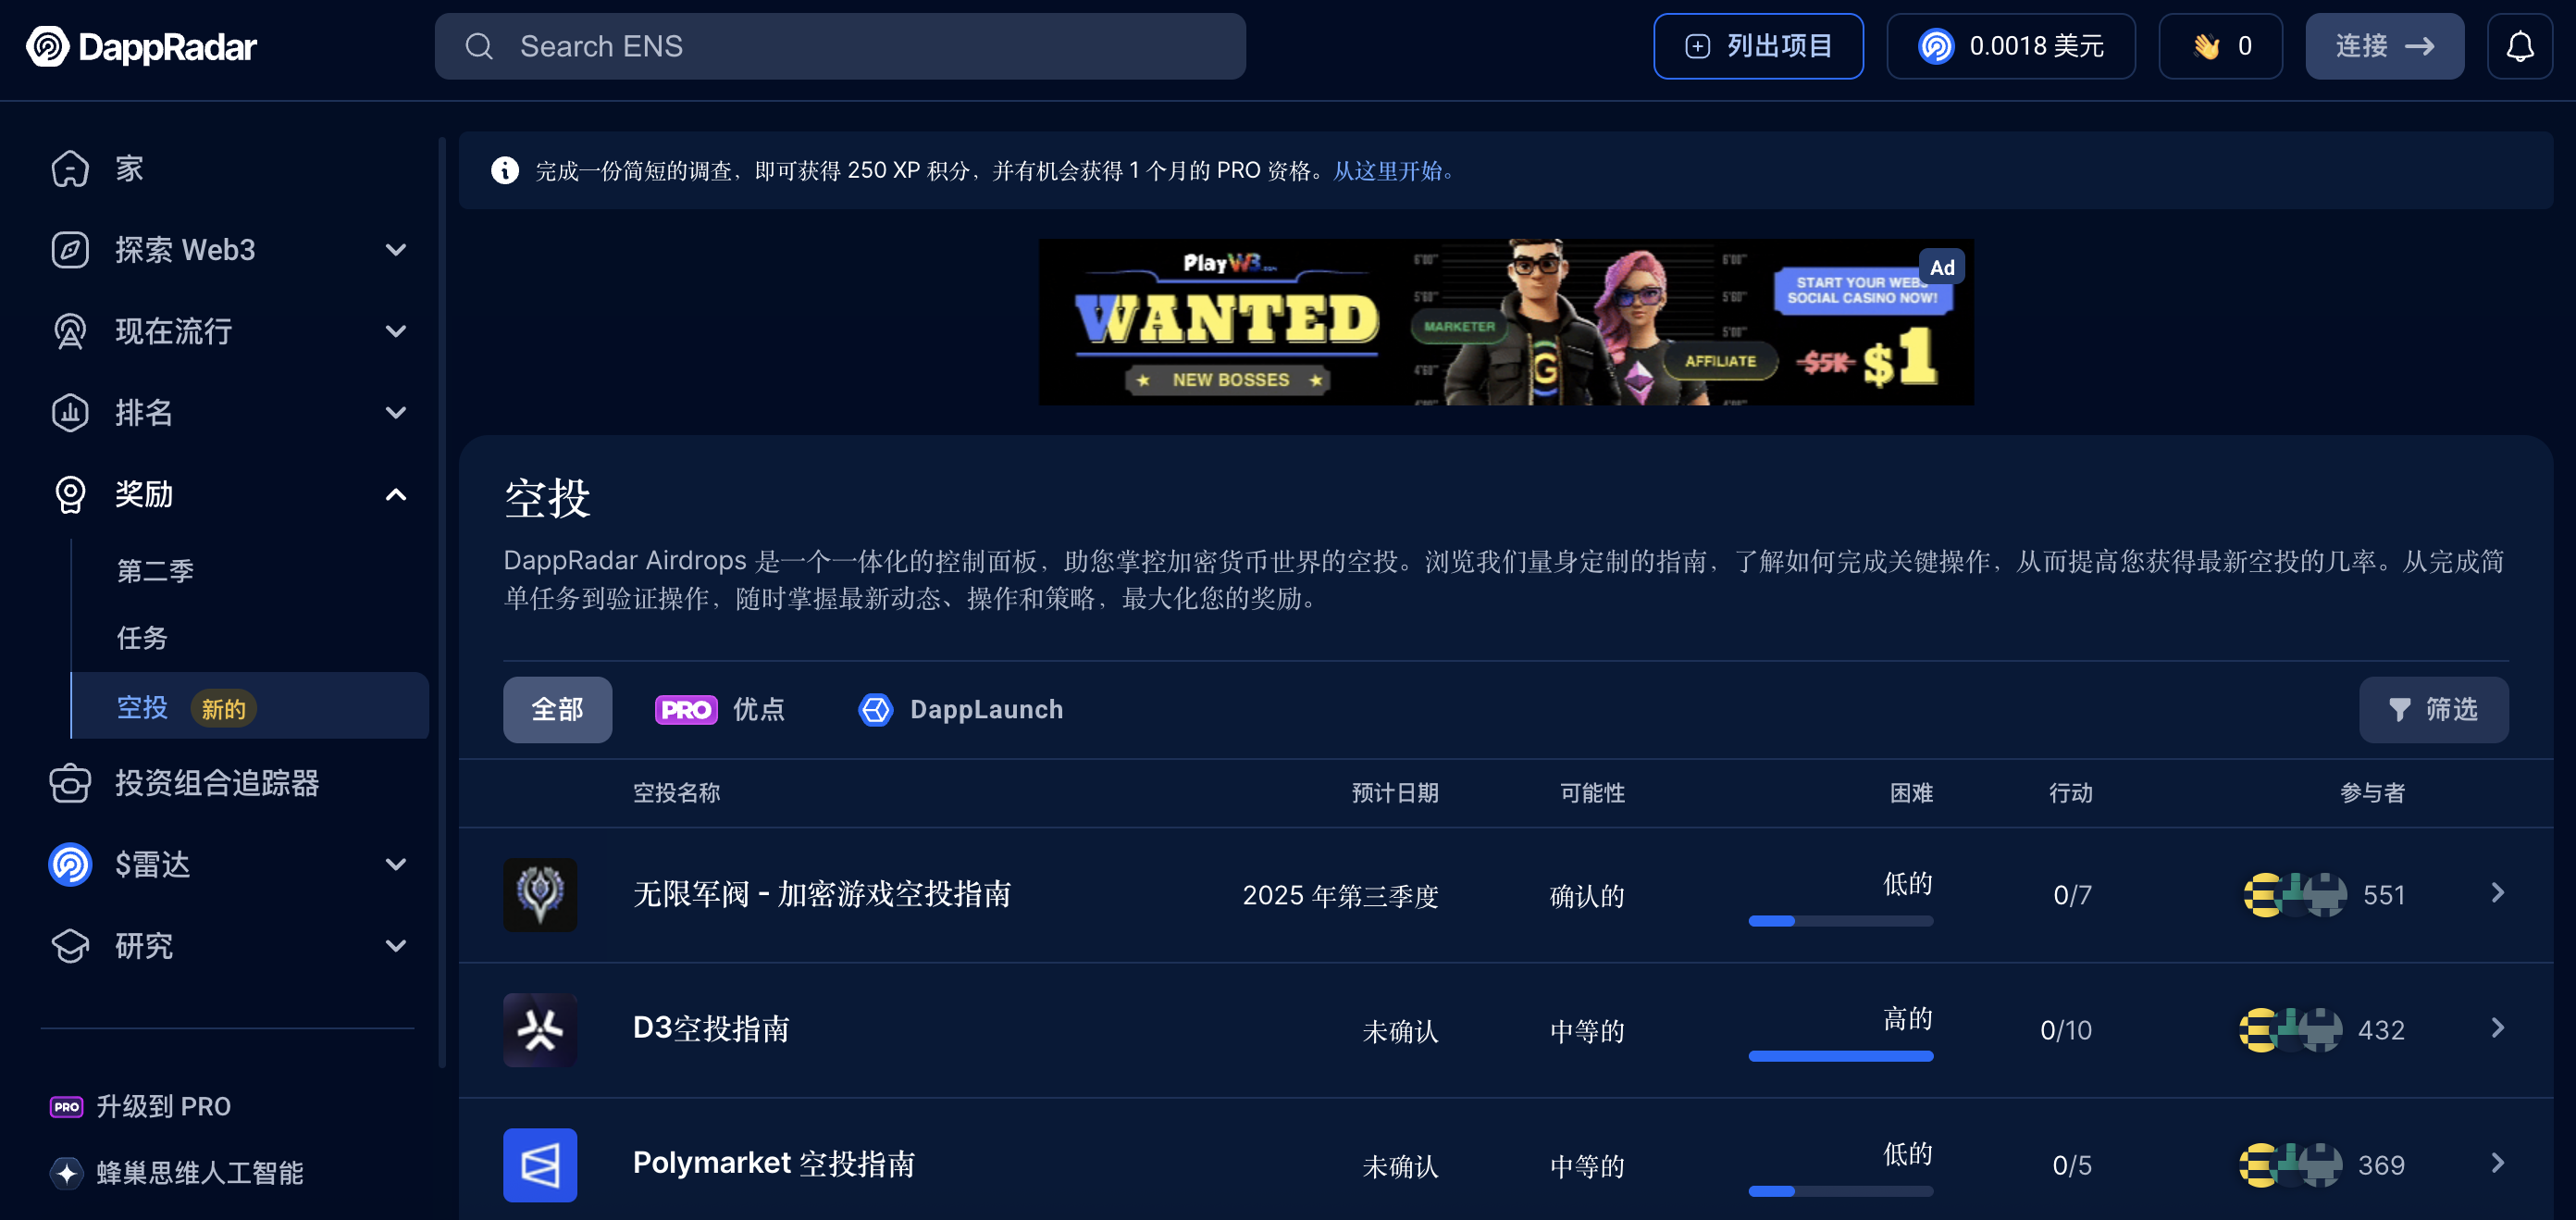The width and height of the screenshot is (2576, 1220).
Task: Open the 从这里开始 survey link
Action: [x=1393, y=171]
